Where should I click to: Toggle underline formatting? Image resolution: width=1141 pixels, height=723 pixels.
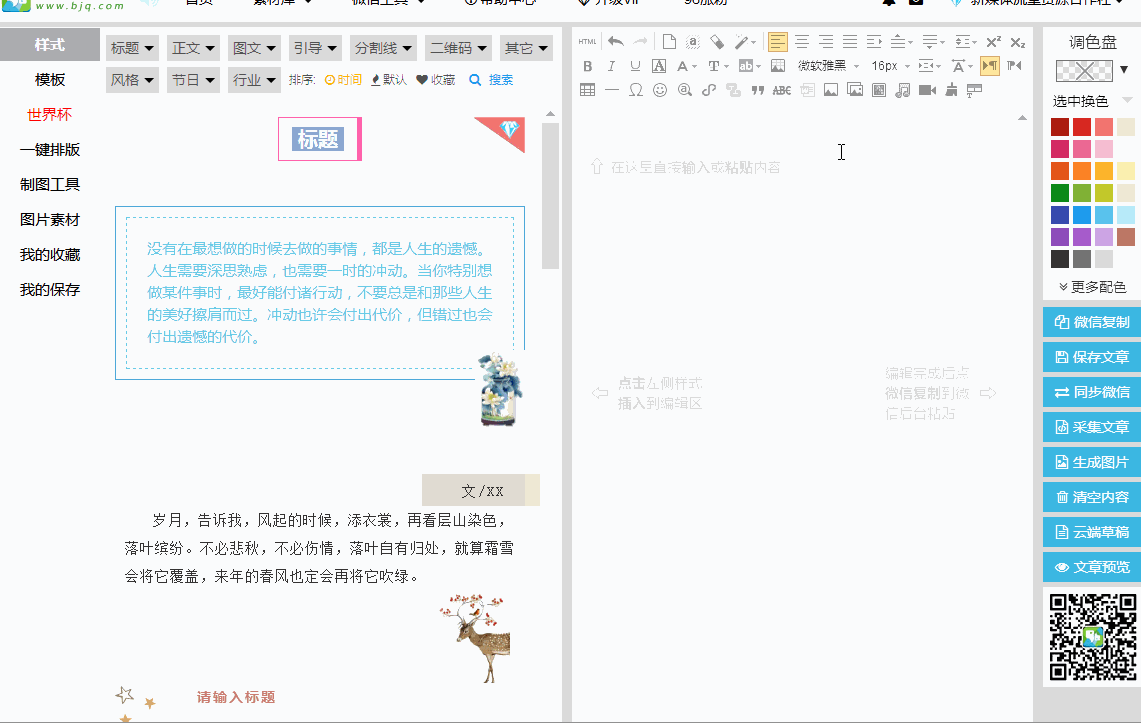coord(635,66)
